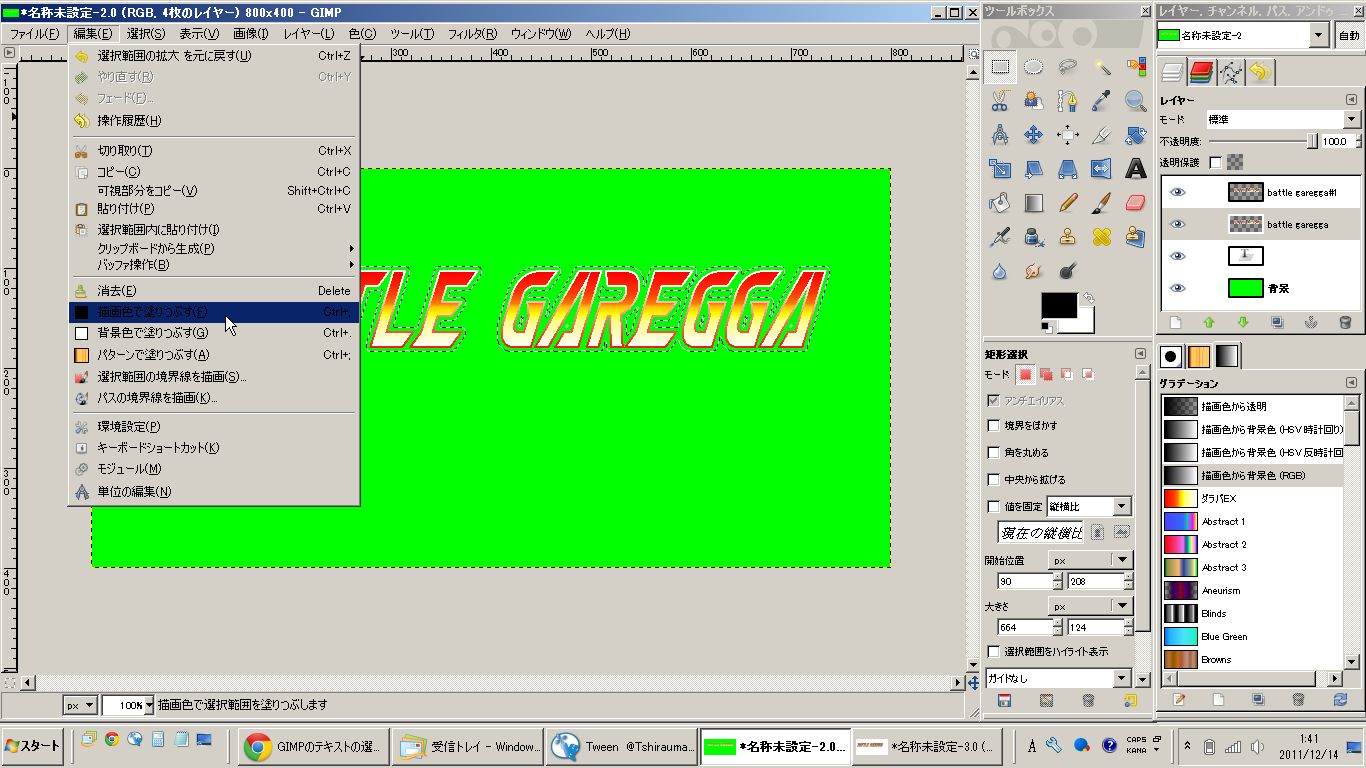
Task: Select the Free Select lasso tool
Action: pos(1068,68)
